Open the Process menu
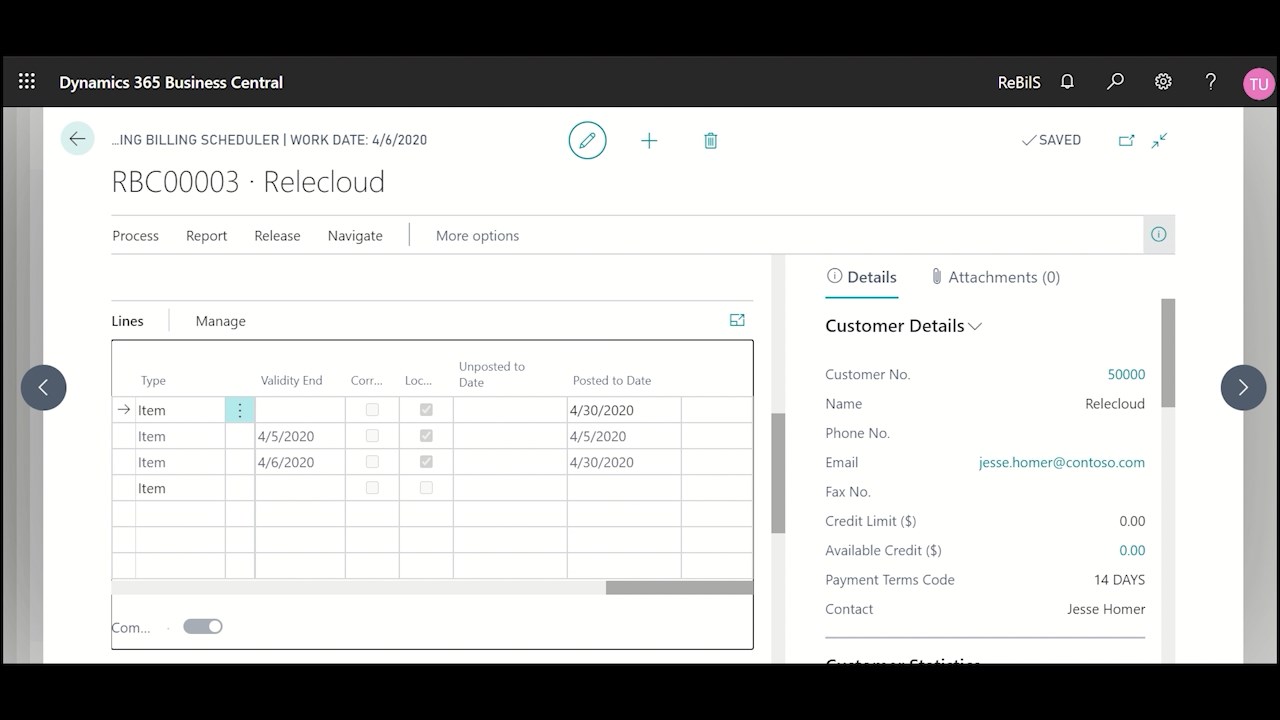This screenshot has width=1280, height=720. pos(135,236)
